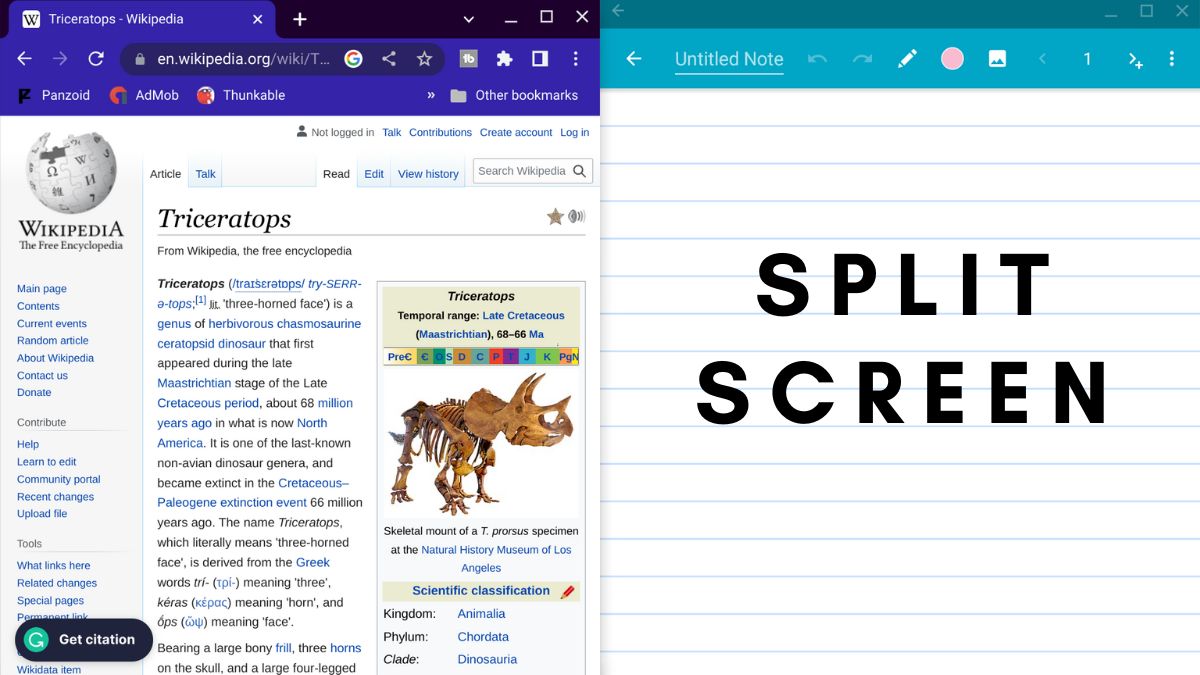
Task: Redo in the note app
Action: 862,59
